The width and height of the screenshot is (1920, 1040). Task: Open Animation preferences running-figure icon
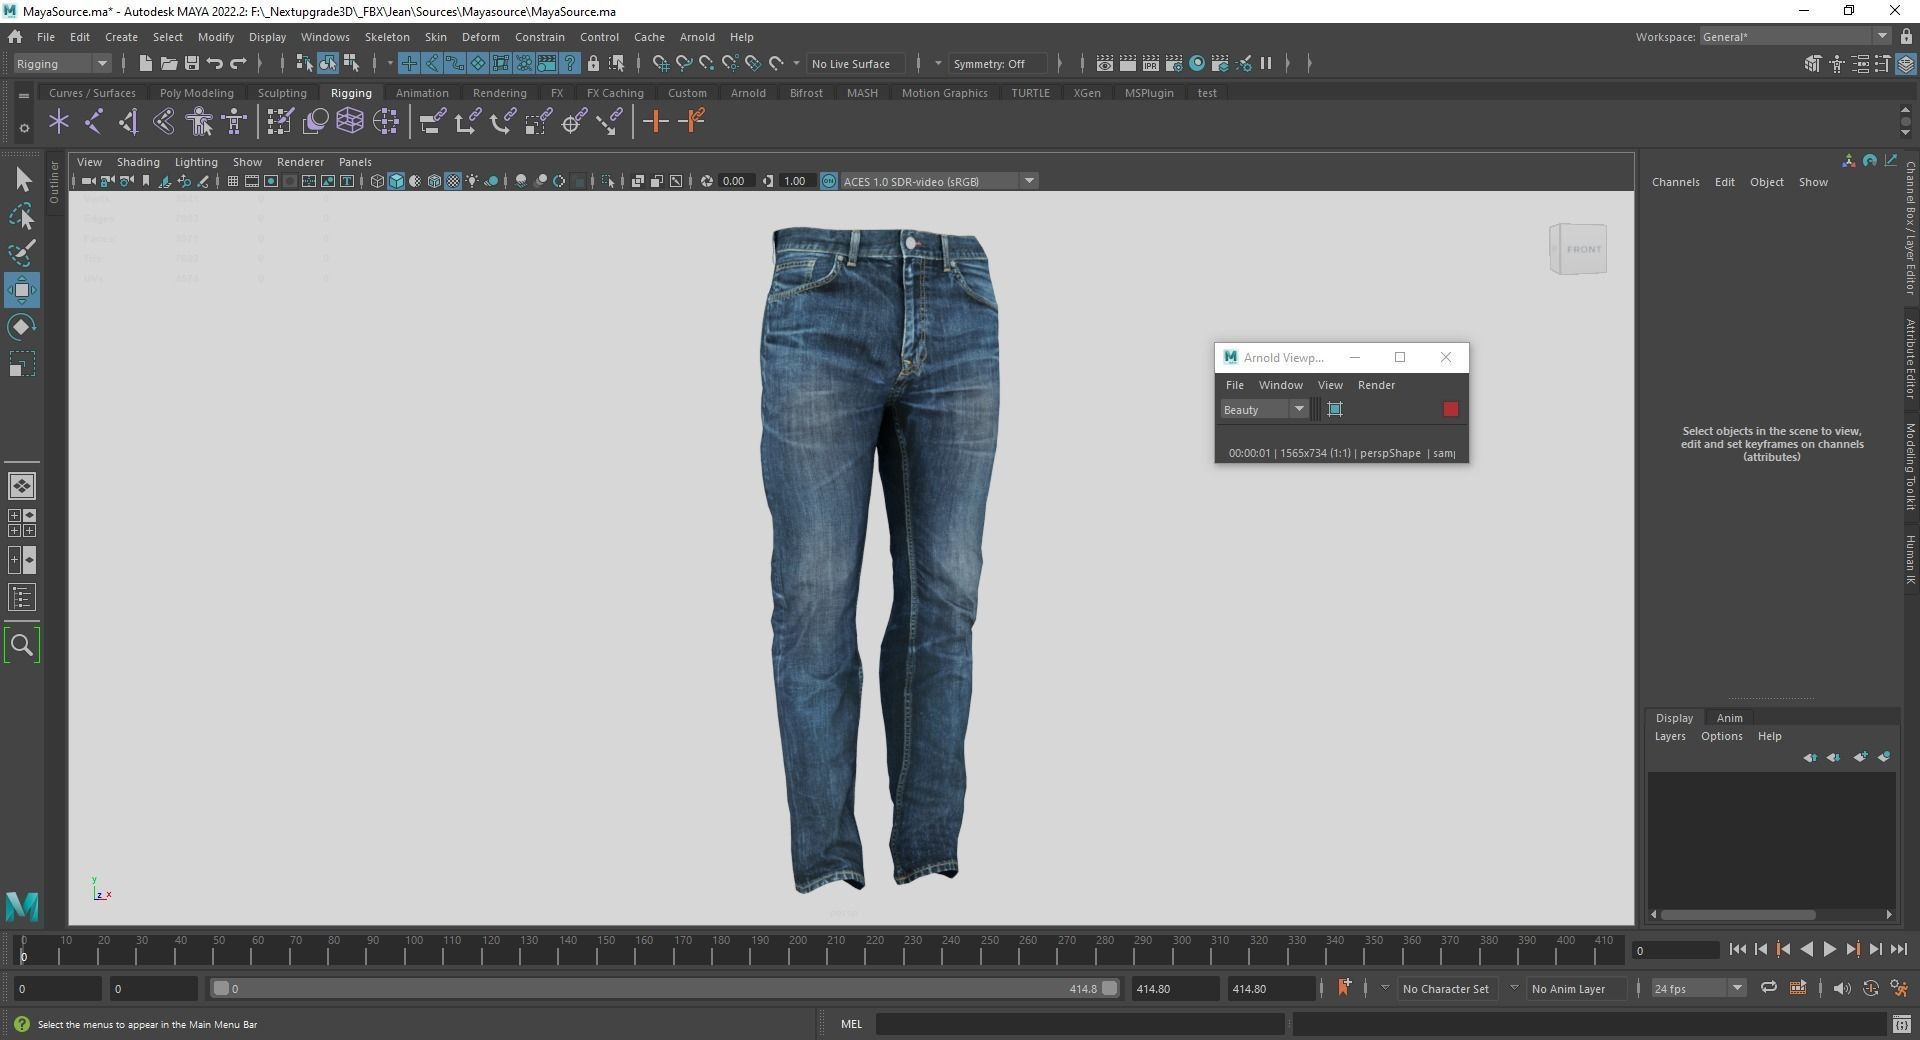pyautogui.click(x=1897, y=988)
